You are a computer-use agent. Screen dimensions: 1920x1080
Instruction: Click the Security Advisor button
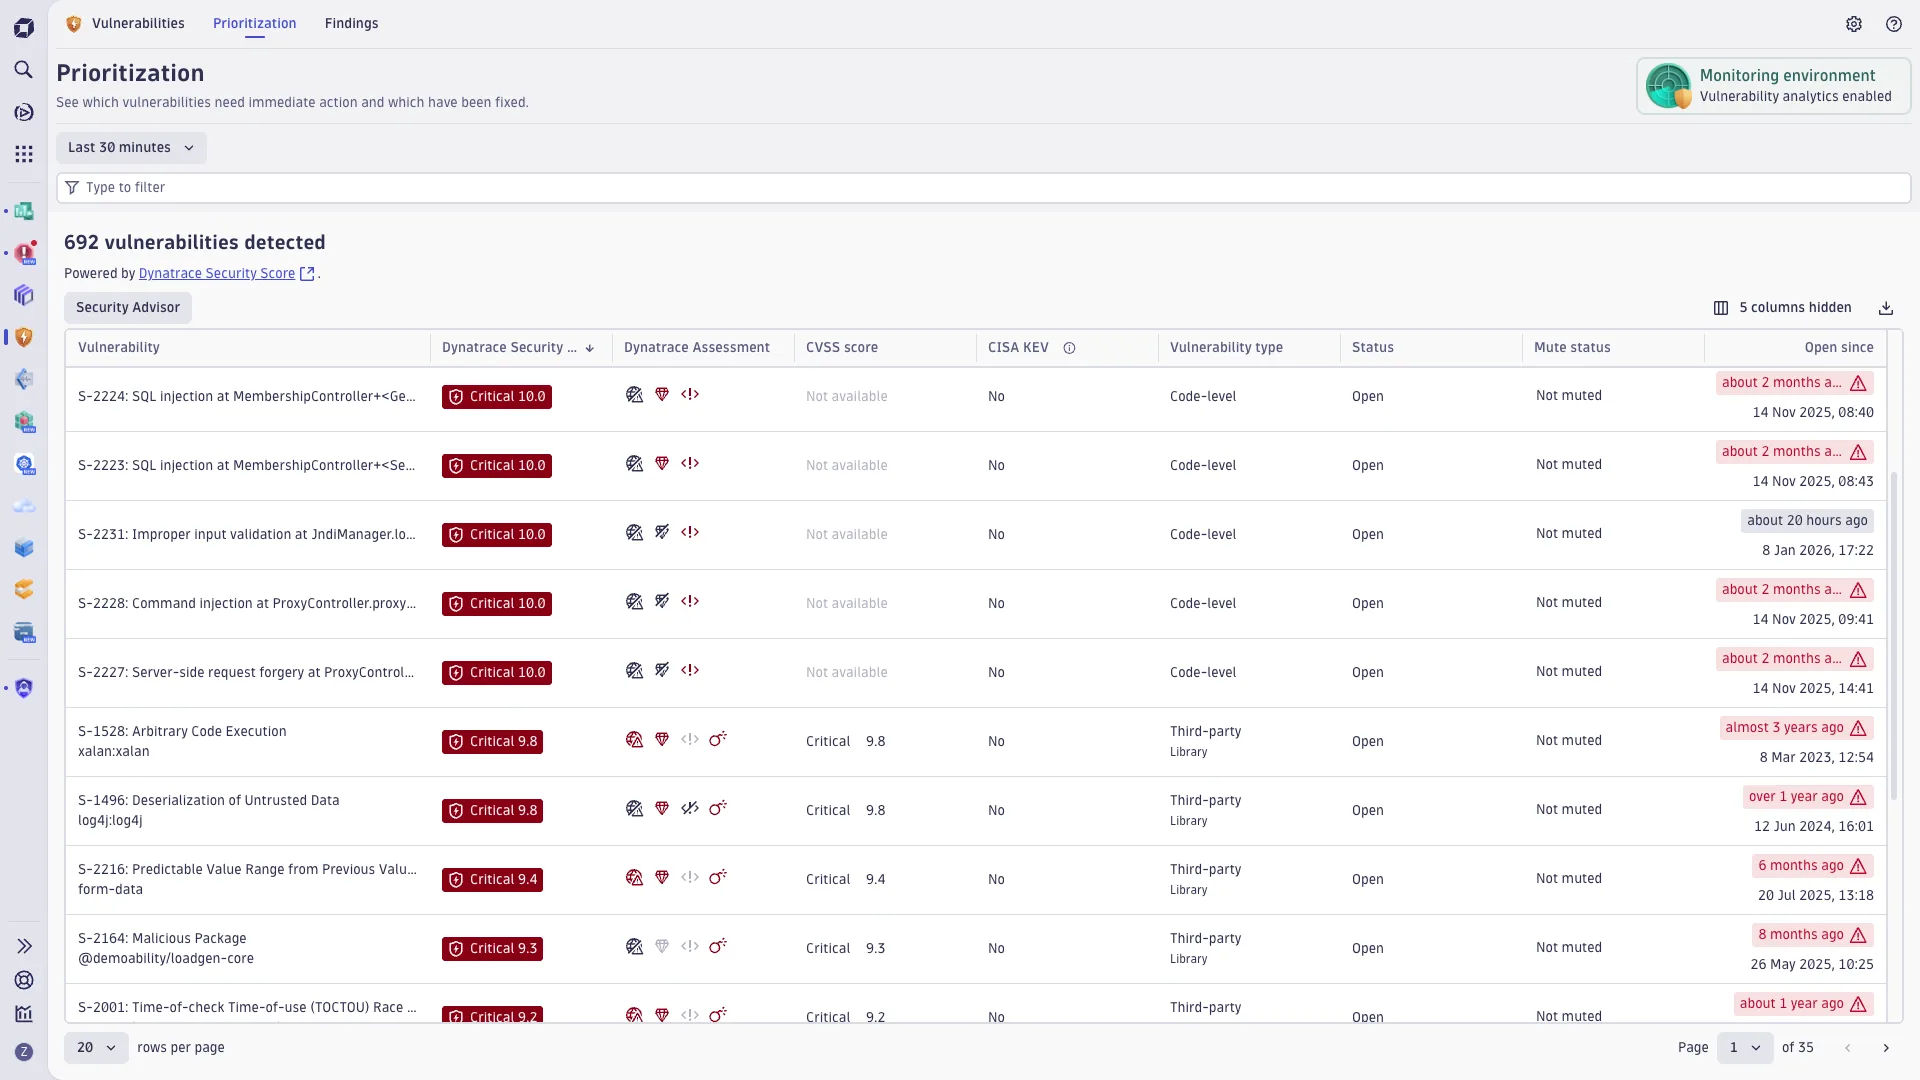(x=127, y=307)
